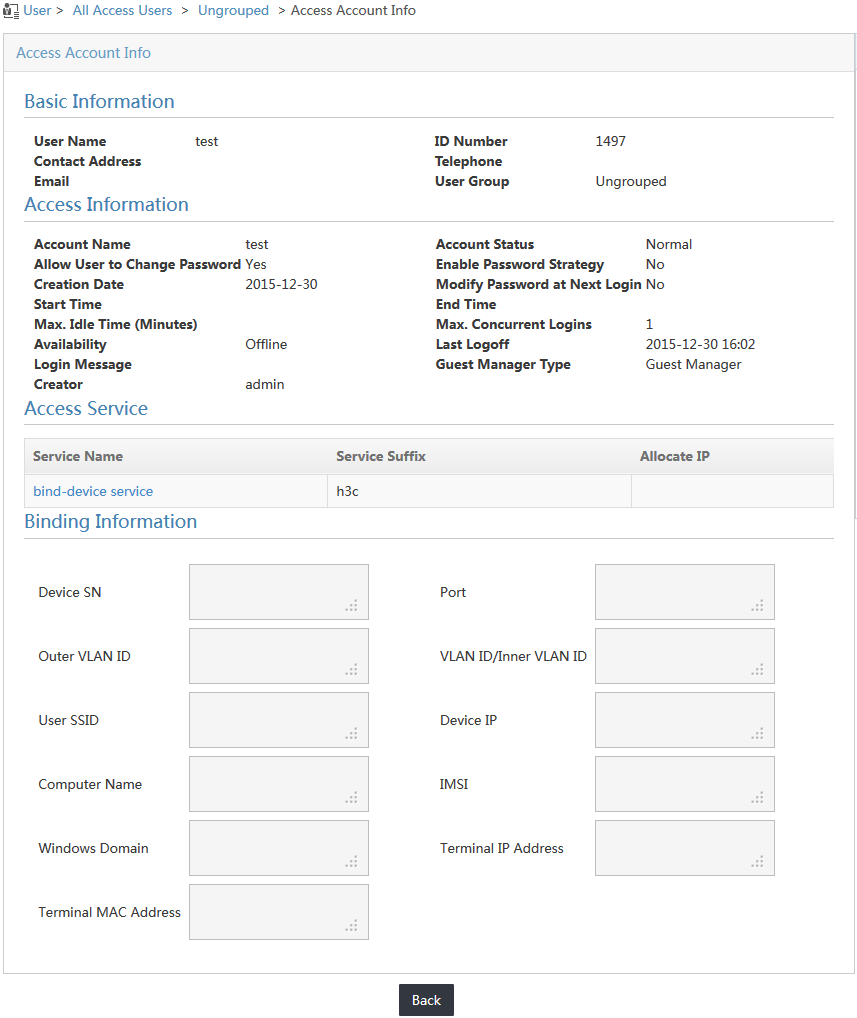
Task: Click the Modify Password at Next Login value No
Action: coord(655,284)
